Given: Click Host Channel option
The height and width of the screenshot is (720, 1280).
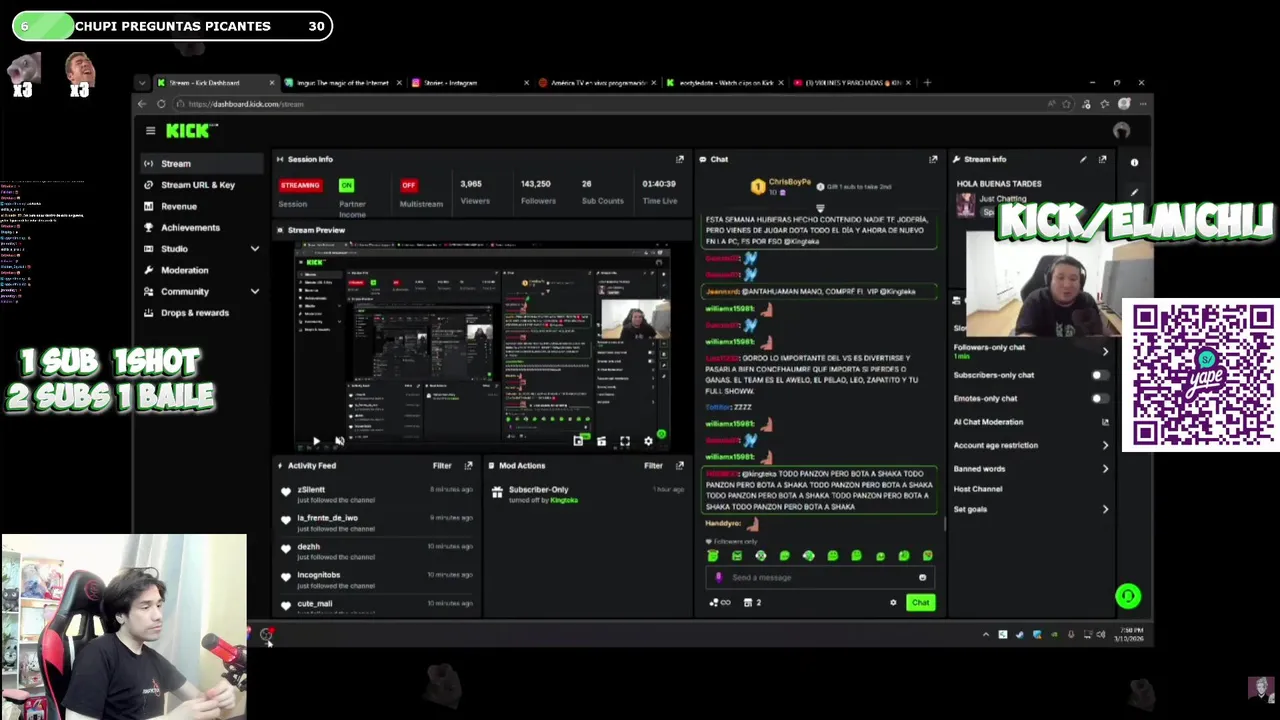Looking at the screenshot, I should point(978,489).
